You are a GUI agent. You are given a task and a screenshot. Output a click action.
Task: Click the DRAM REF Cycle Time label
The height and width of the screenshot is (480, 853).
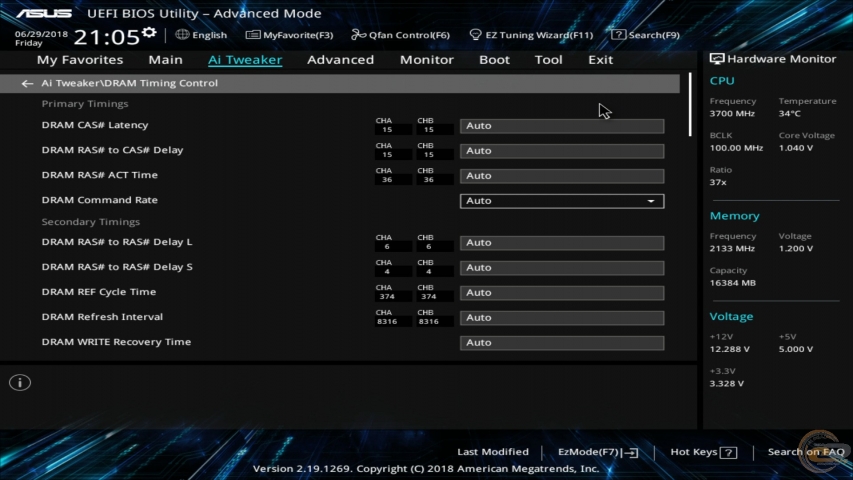[98, 292]
